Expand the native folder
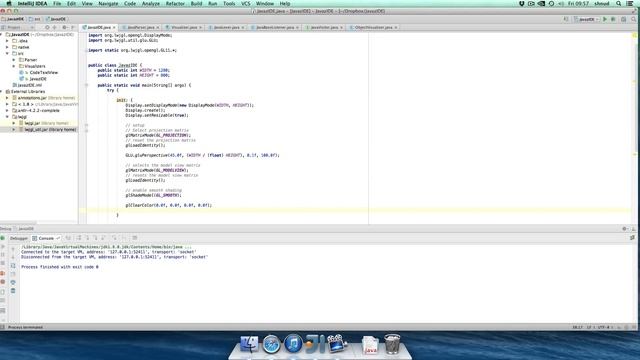Image resolution: width=640 pixels, height=360 pixels. 7,47
